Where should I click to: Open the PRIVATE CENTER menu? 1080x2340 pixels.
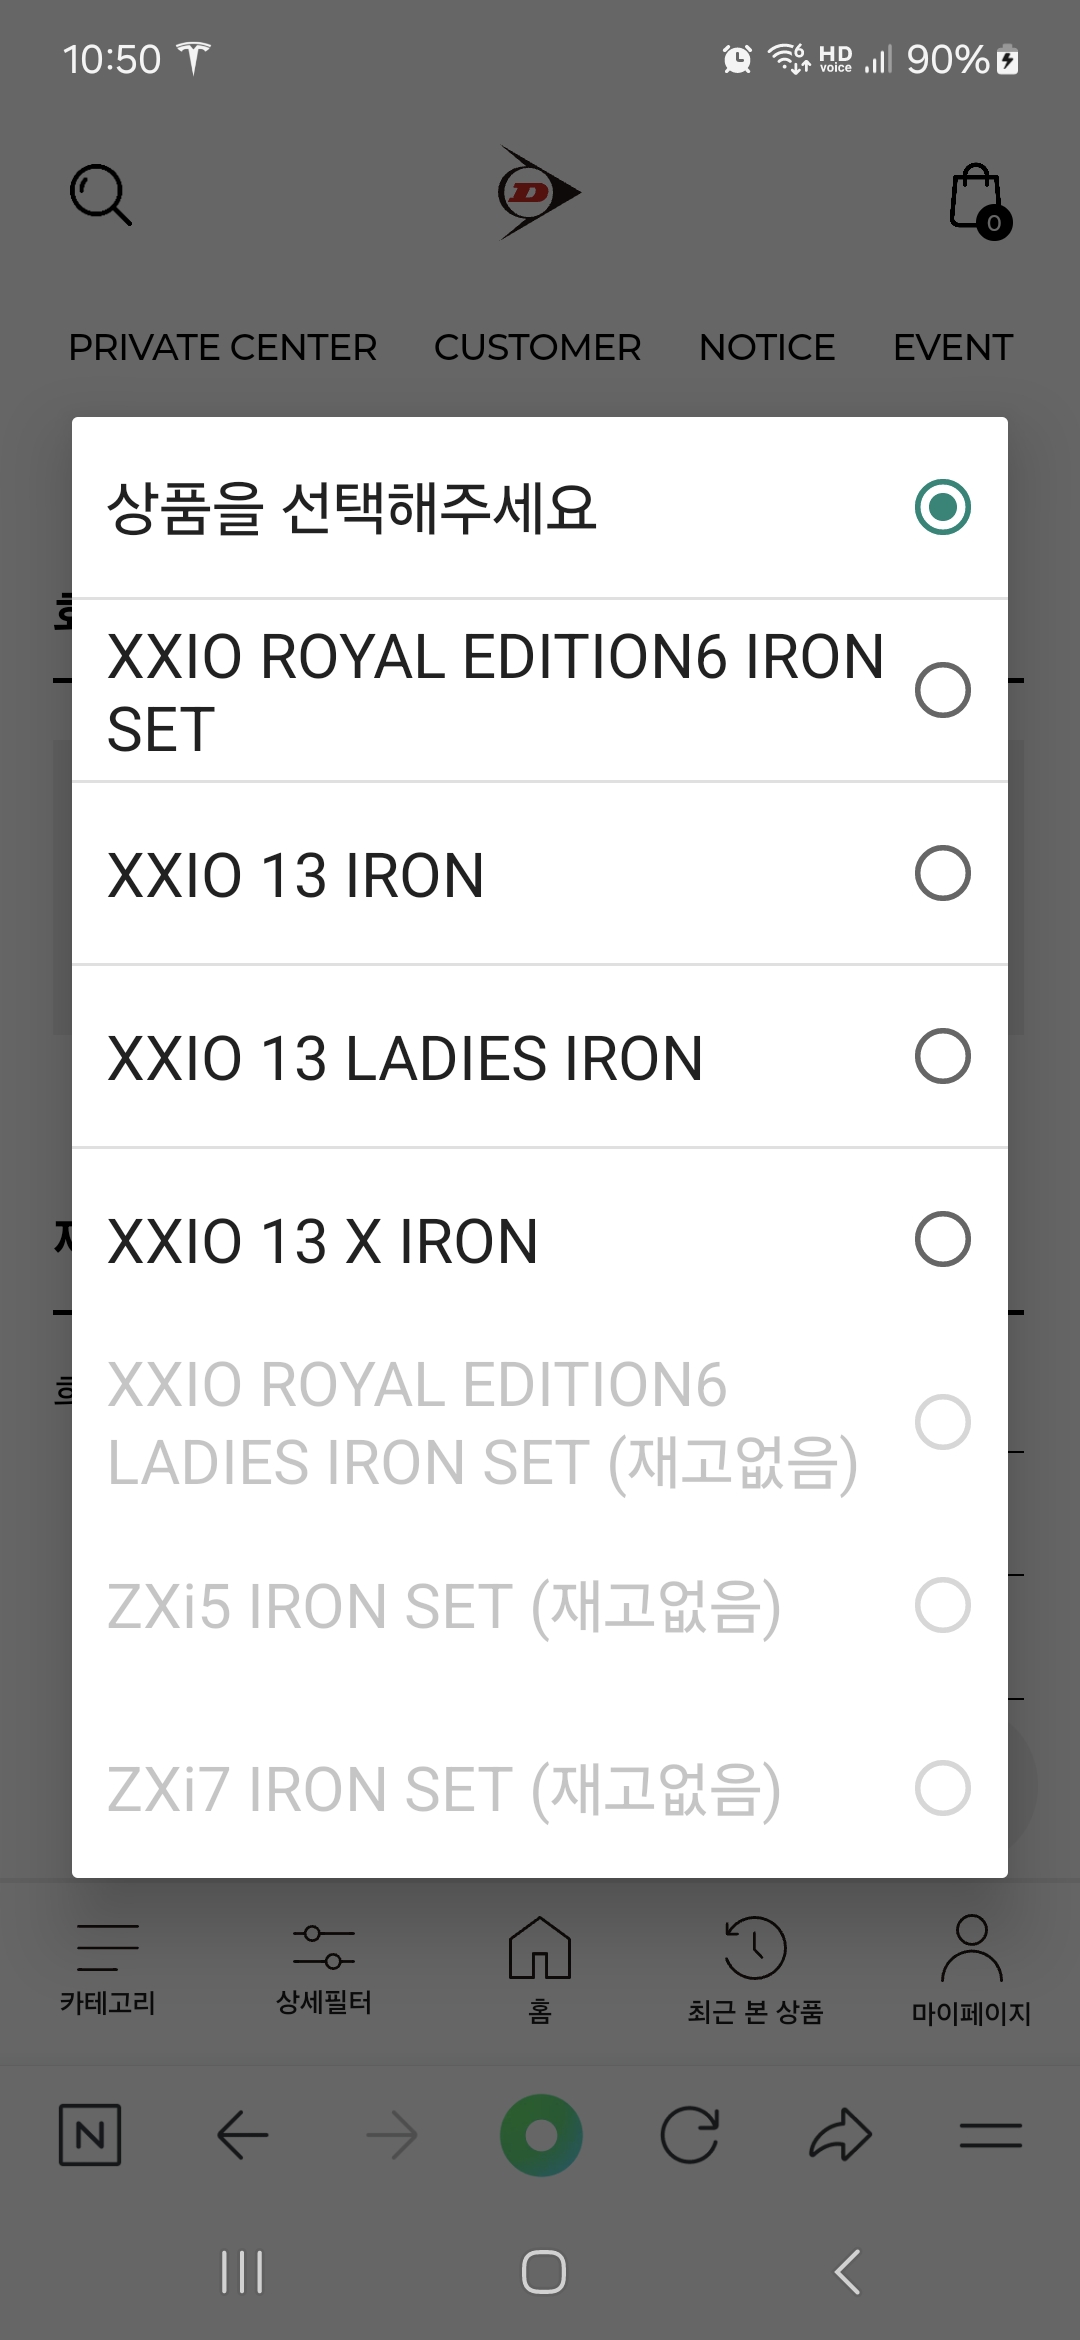coord(222,347)
